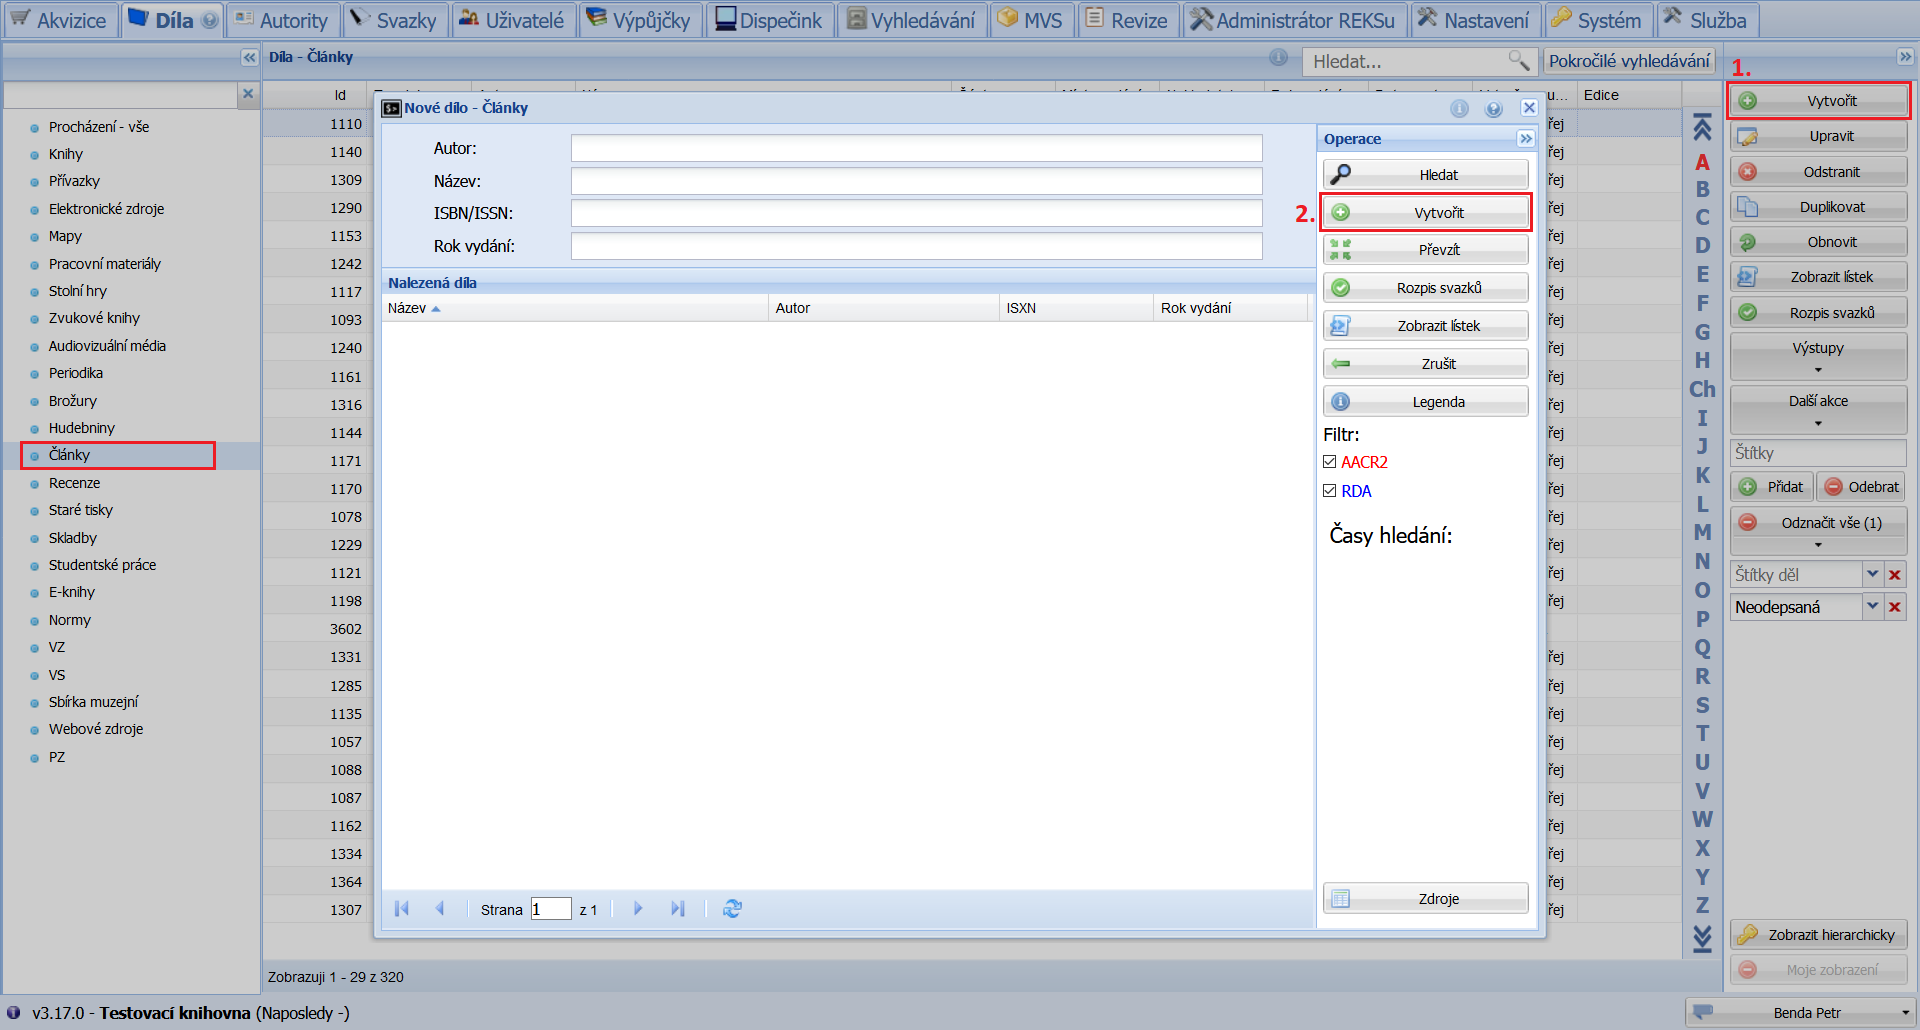Click the refresh icon in the pagination bar
Image resolution: width=1920 pixels, height=1030 pixels.
pyautogui.click(x=732, y=908)
